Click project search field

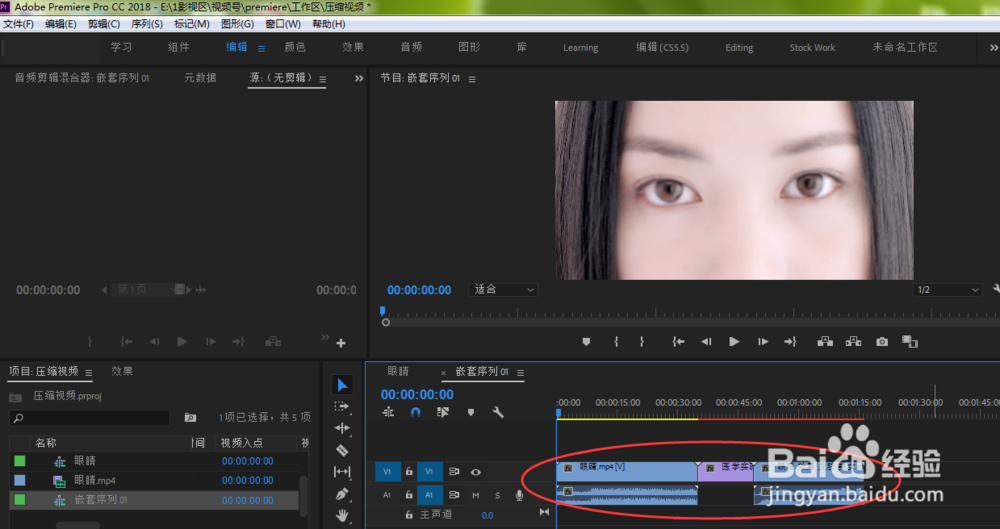click(89, 418)
